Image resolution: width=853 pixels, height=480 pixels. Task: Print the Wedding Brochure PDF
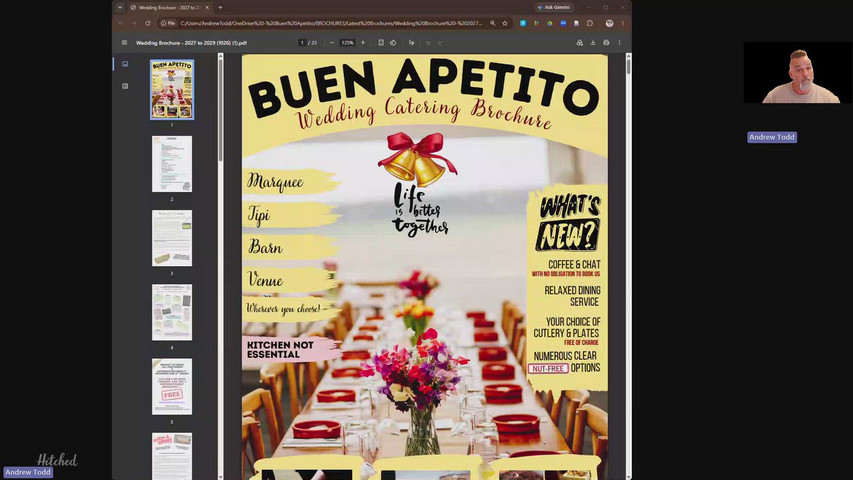click(x=606, y=42)
